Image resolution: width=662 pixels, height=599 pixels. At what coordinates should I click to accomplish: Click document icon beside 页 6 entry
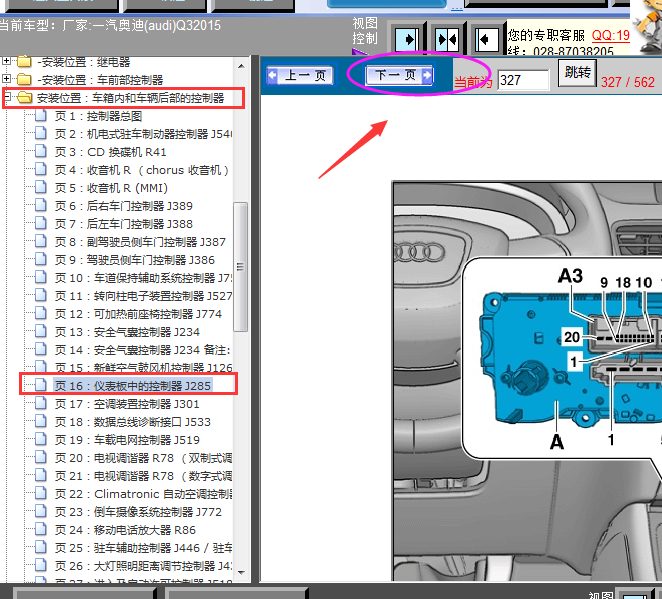(41, 205)
